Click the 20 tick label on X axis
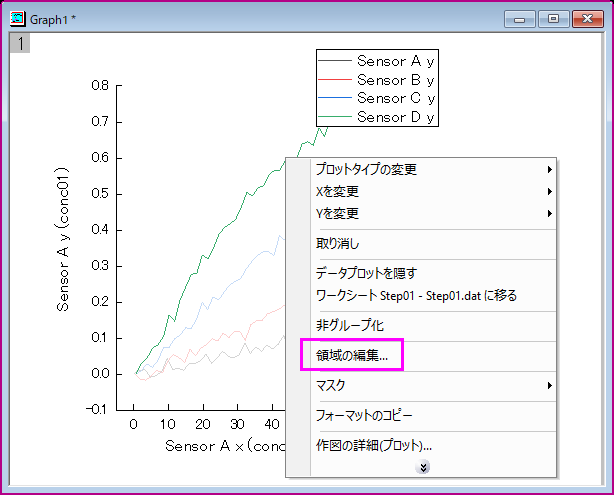The image size is (614, 495). [203, 424]
